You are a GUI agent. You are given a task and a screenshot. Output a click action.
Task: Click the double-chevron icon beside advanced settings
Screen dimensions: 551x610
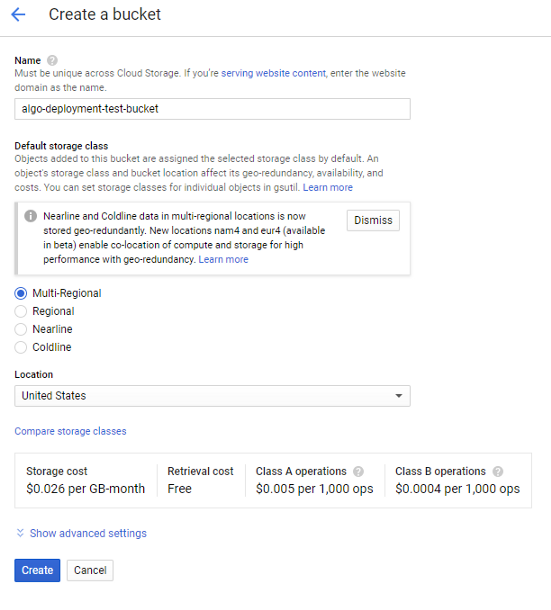[x=20, y=533]
